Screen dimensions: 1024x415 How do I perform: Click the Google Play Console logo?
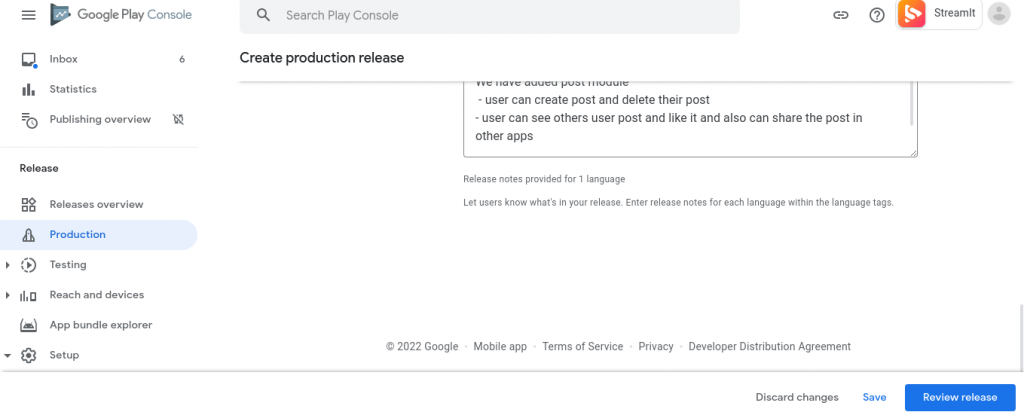[121, 15]
